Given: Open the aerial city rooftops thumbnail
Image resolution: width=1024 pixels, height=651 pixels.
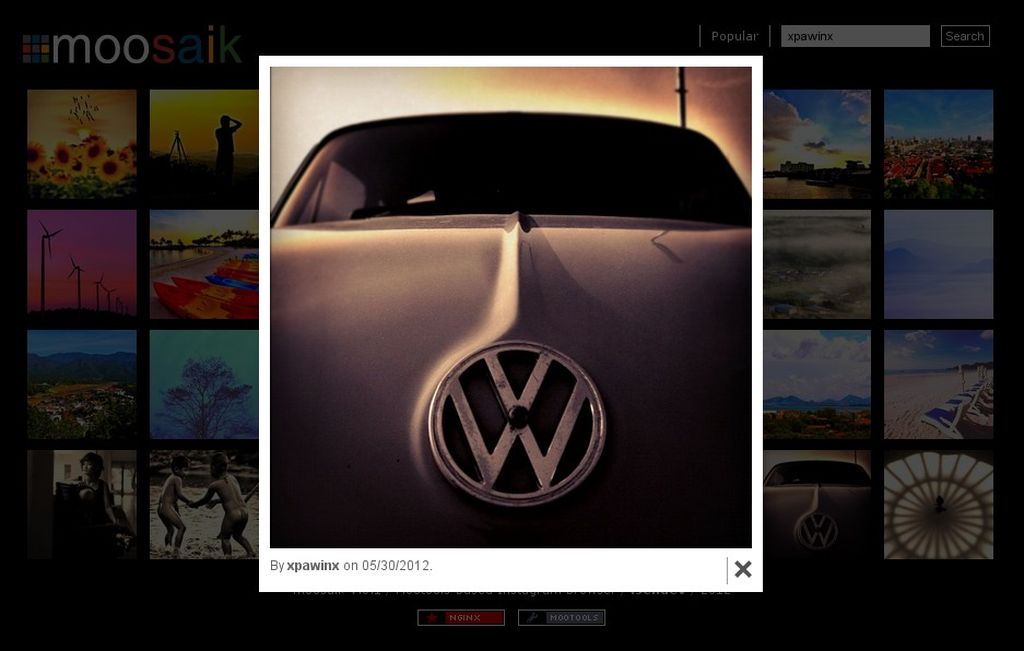Looking at the screenshot, I should 938,144.
